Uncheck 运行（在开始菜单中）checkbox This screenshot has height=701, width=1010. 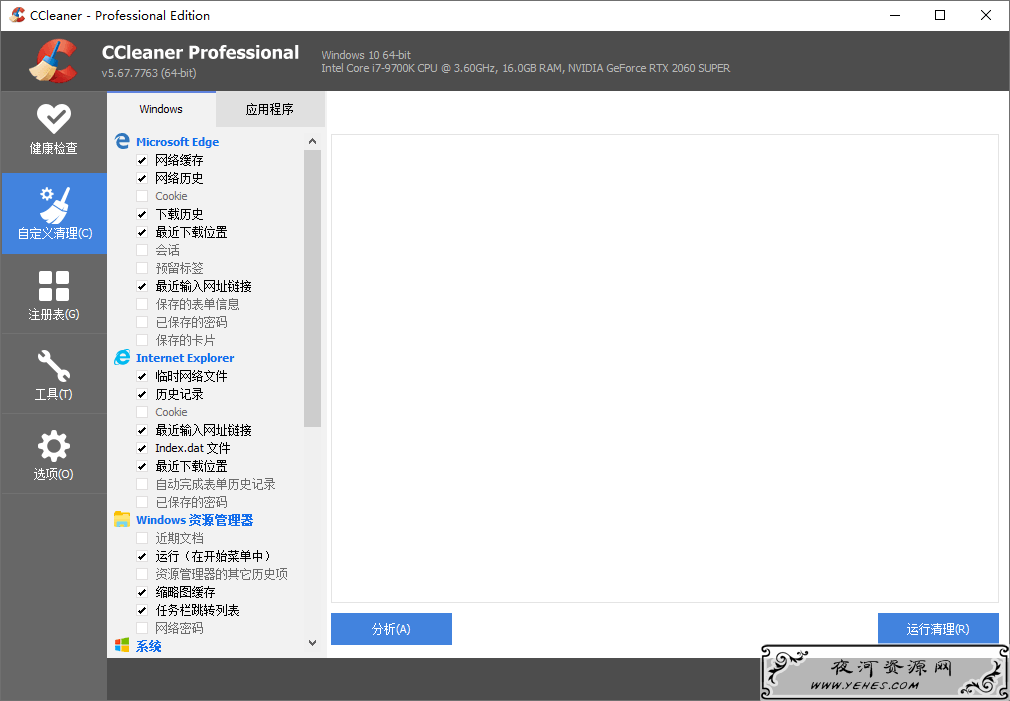(142, 556)
